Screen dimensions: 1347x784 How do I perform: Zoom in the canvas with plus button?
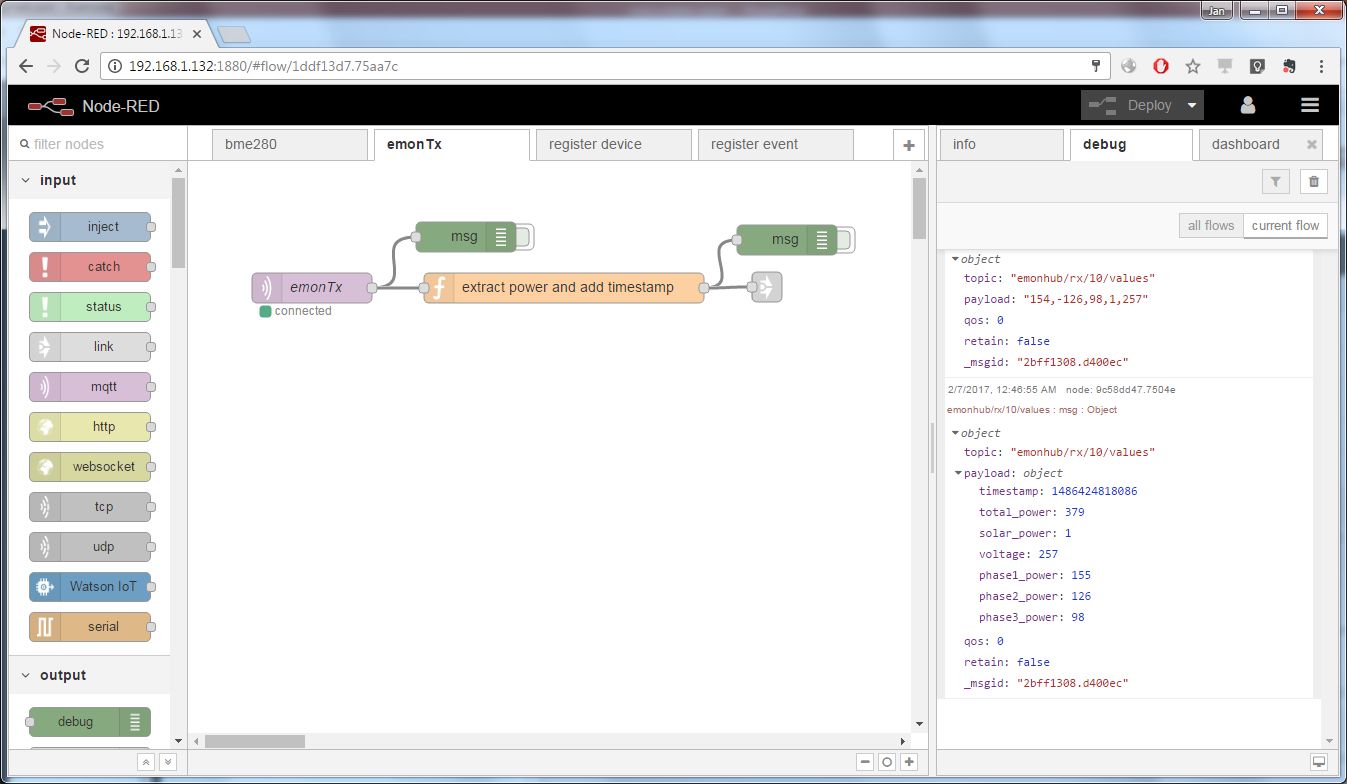pyautogui.click(x=909, y=762)
